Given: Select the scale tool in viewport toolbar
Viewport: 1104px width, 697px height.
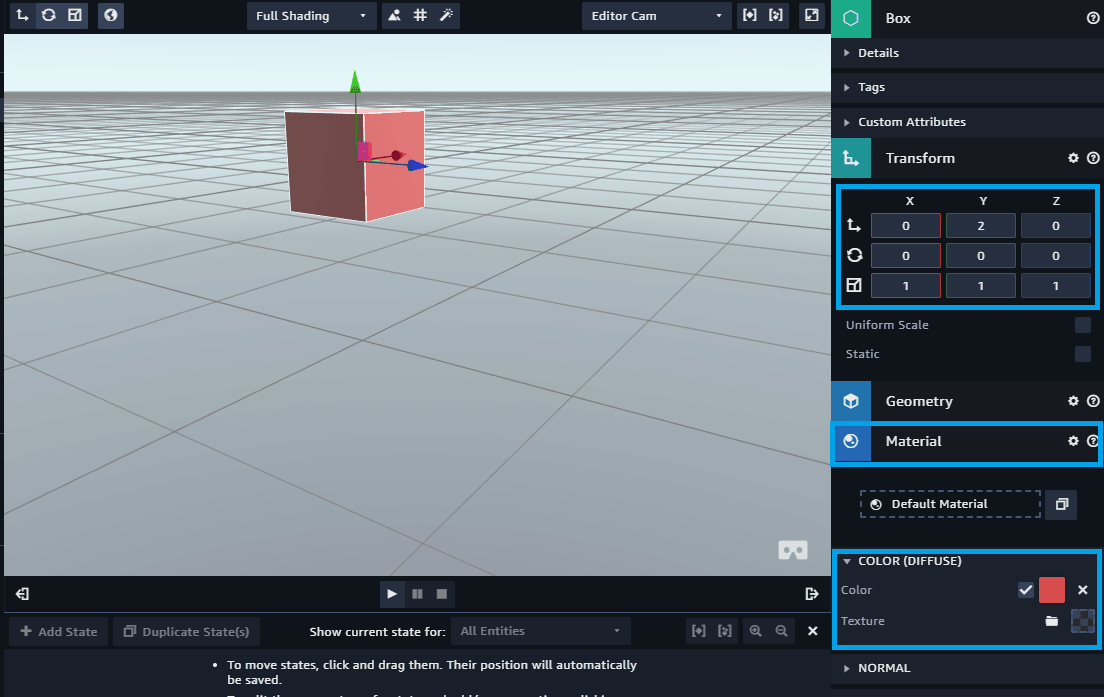Looking at the screenshot, I should tap(74, 16).
